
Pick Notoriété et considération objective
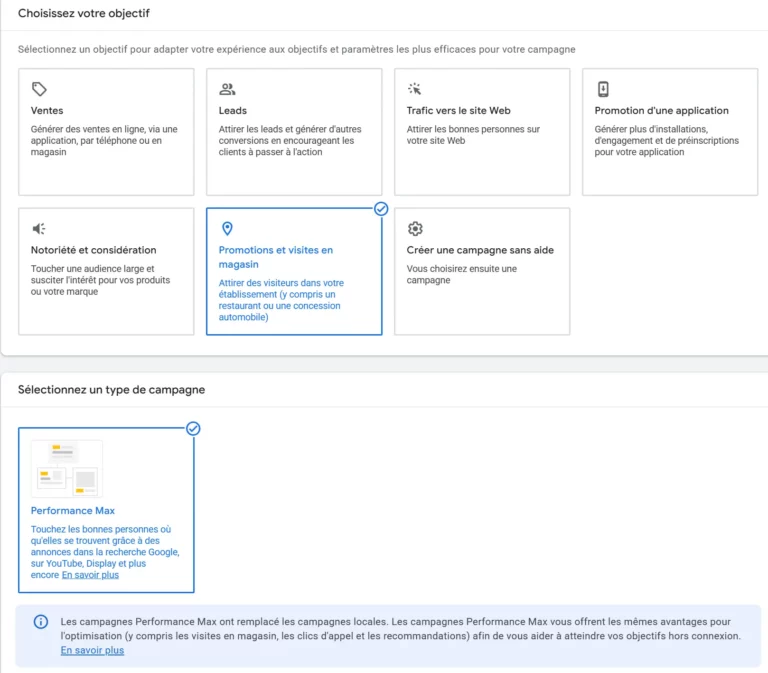(94, 250)
